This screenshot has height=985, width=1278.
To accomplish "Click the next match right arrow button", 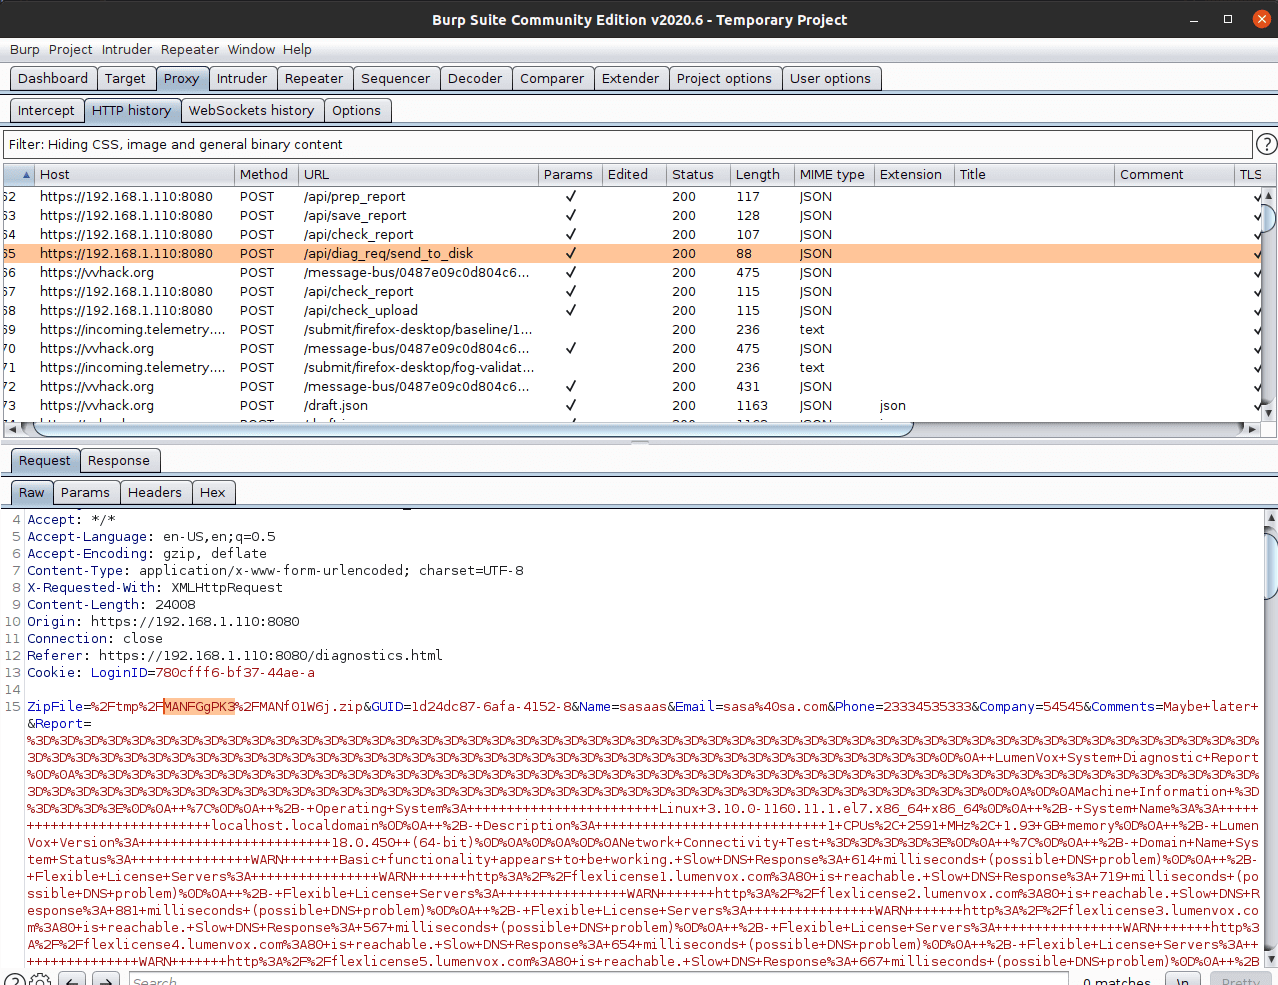I will (106, 981).
